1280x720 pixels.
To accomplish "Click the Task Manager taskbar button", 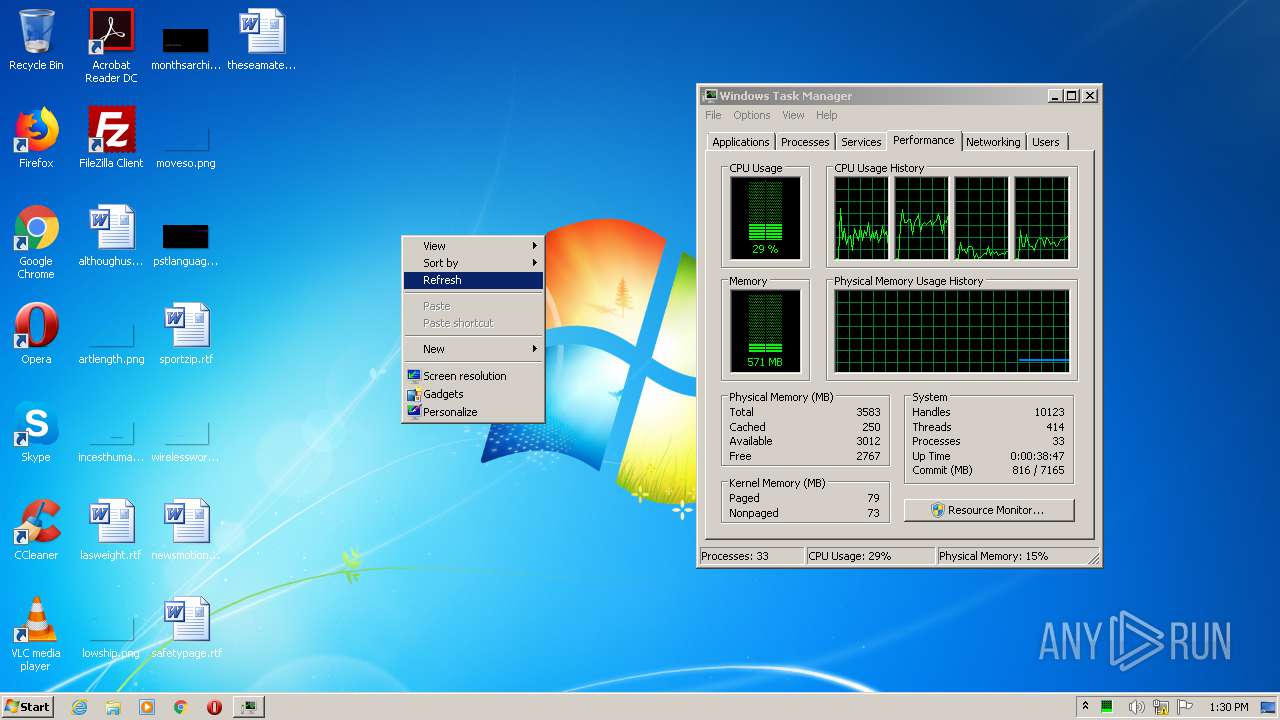I will tap(248, 707).
